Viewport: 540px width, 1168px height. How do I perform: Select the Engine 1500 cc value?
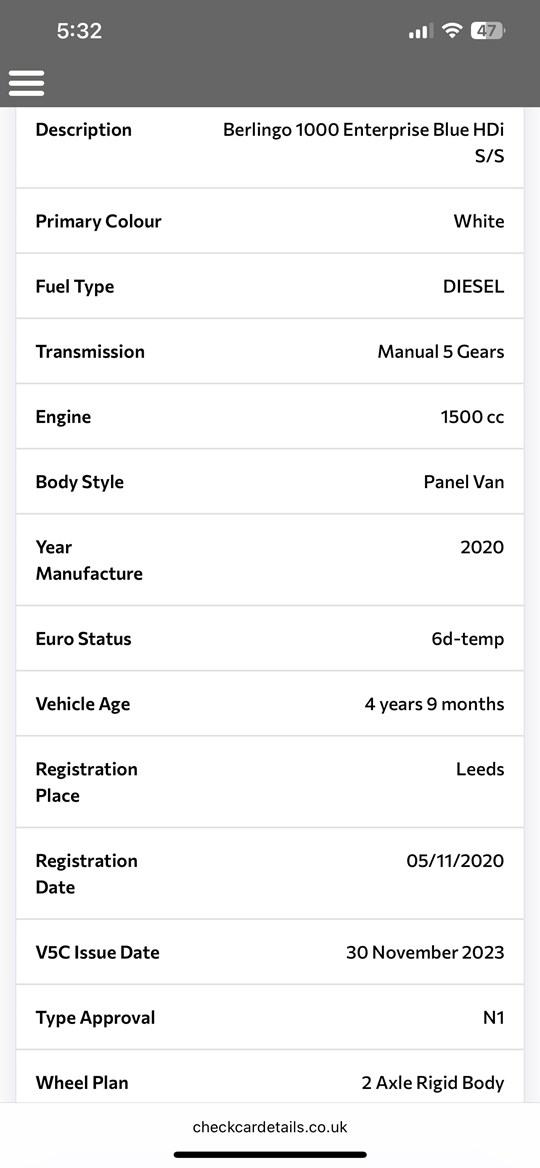coord(472,417)
